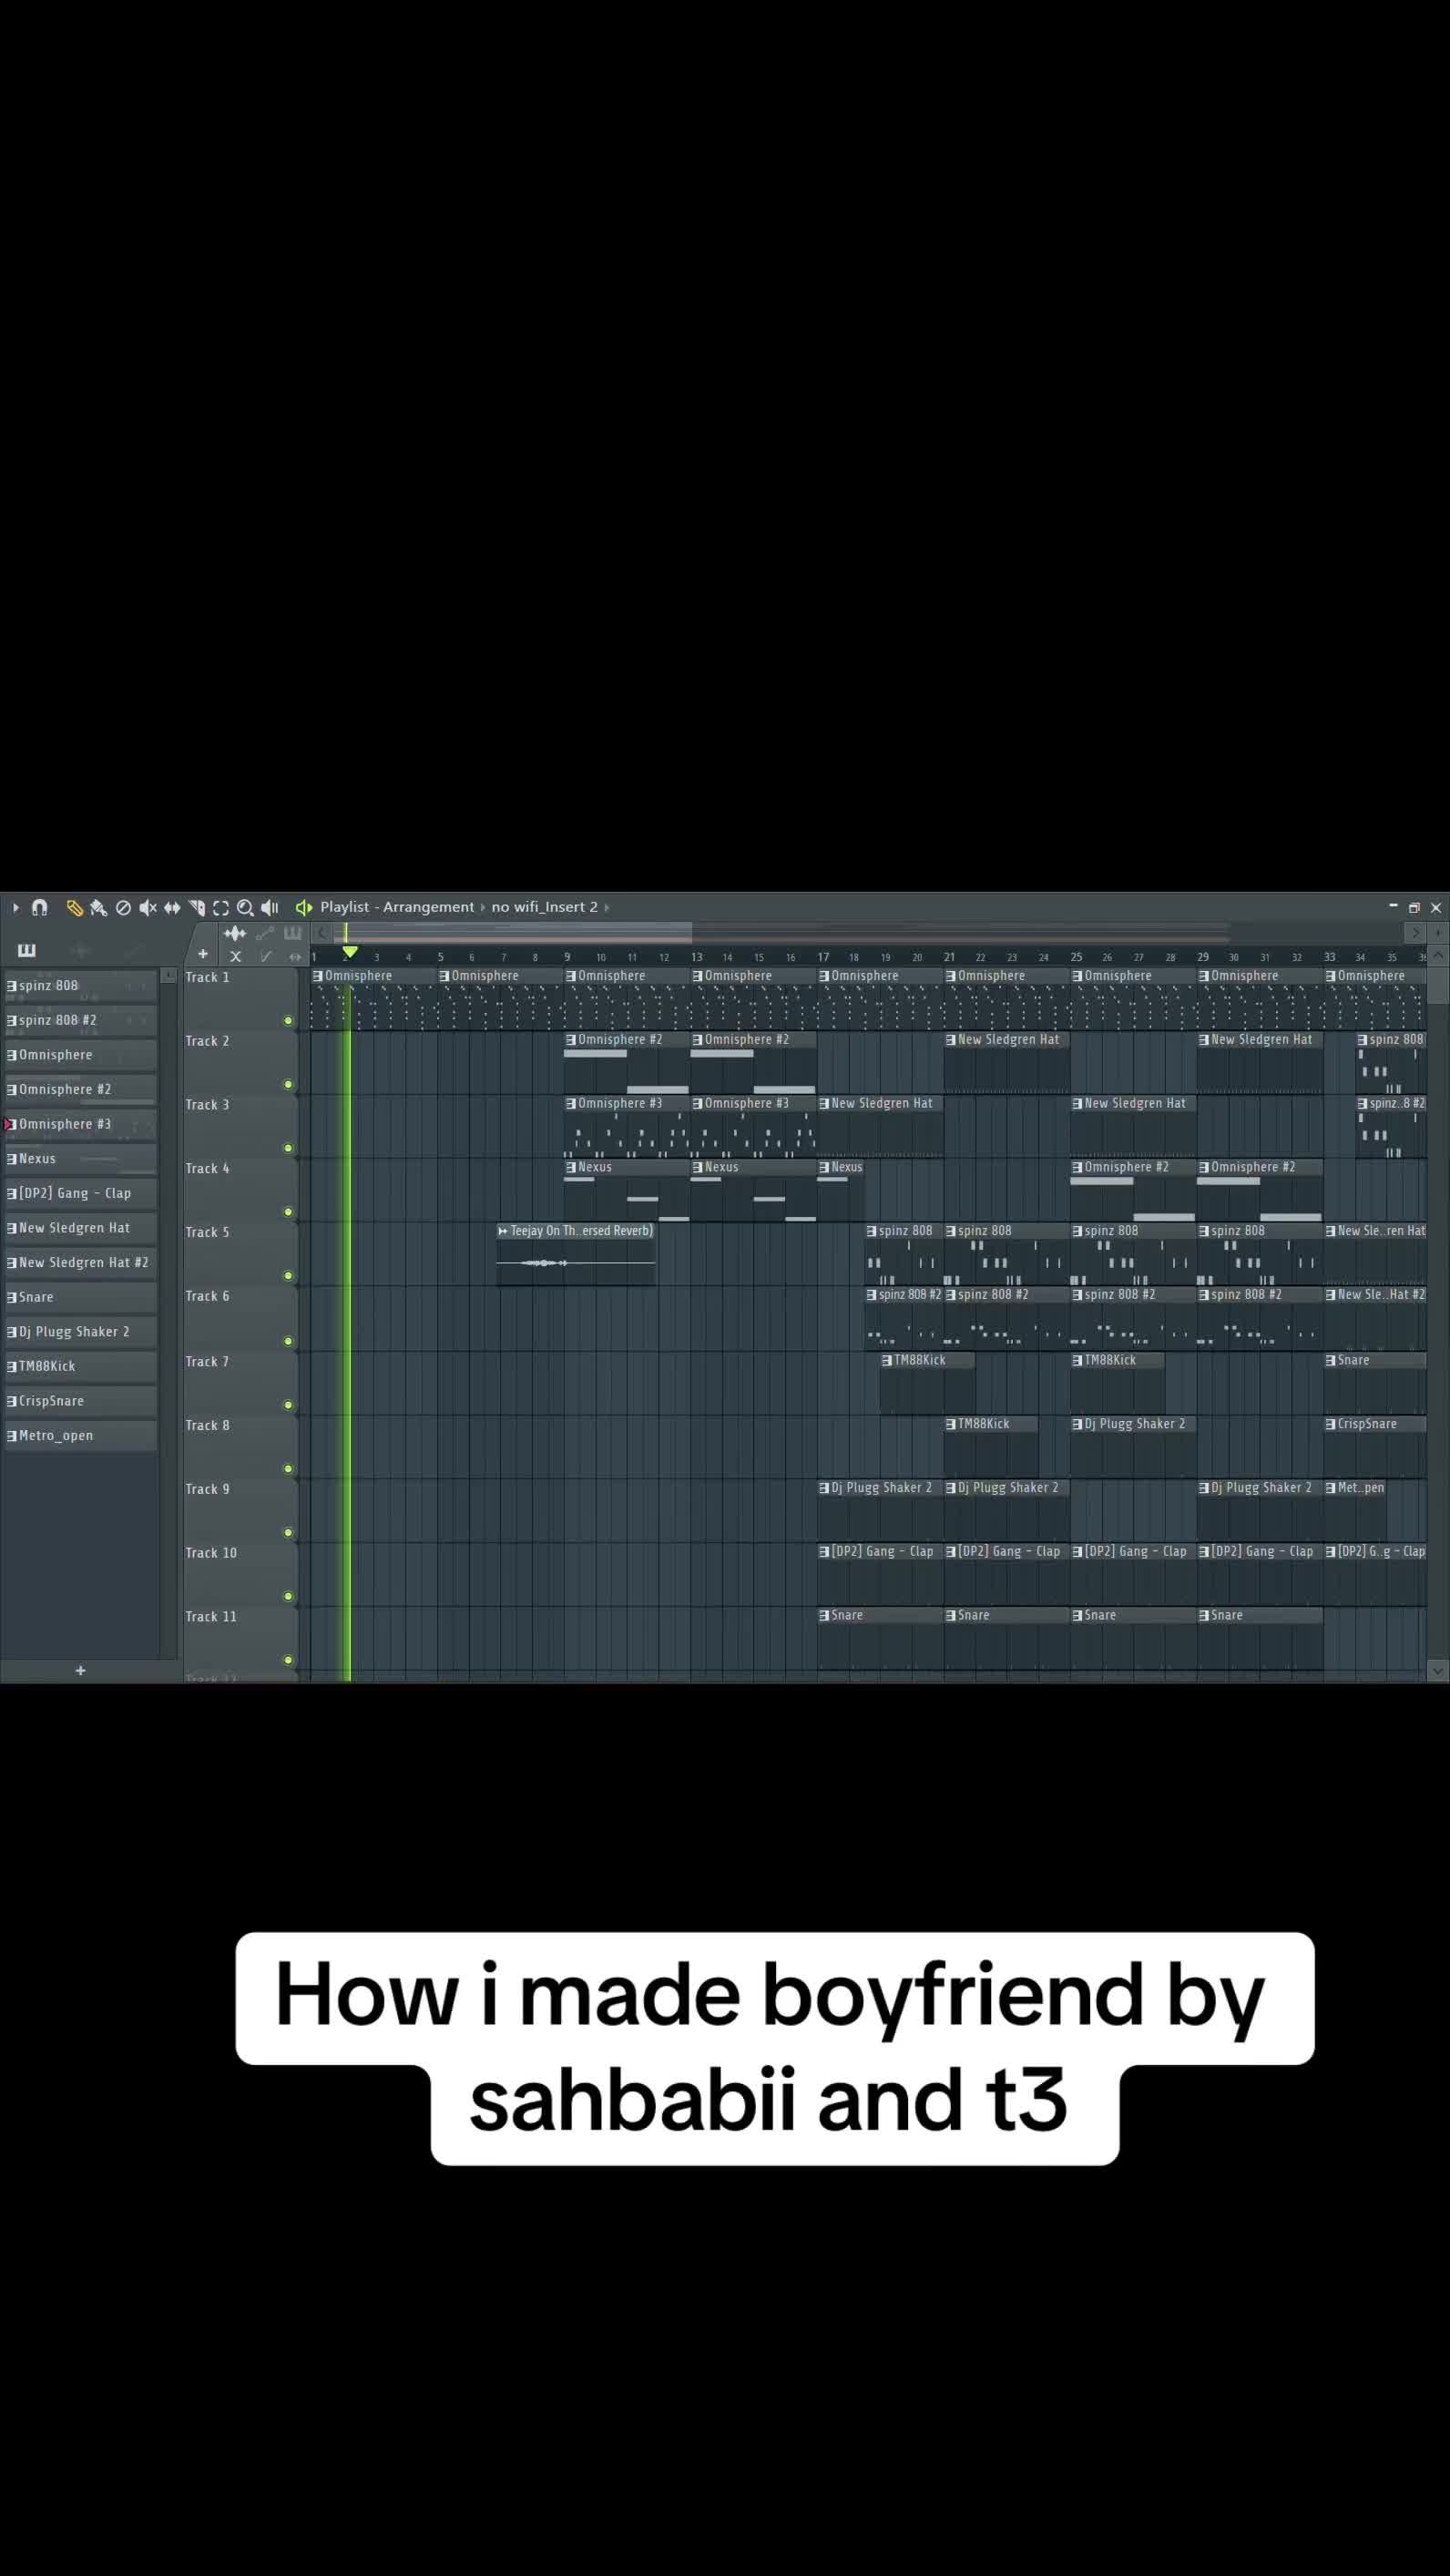This screenshot has height=2576, width=1450.
Task: Select the Nexus pattern in the picker
Action: (80, 1159)
